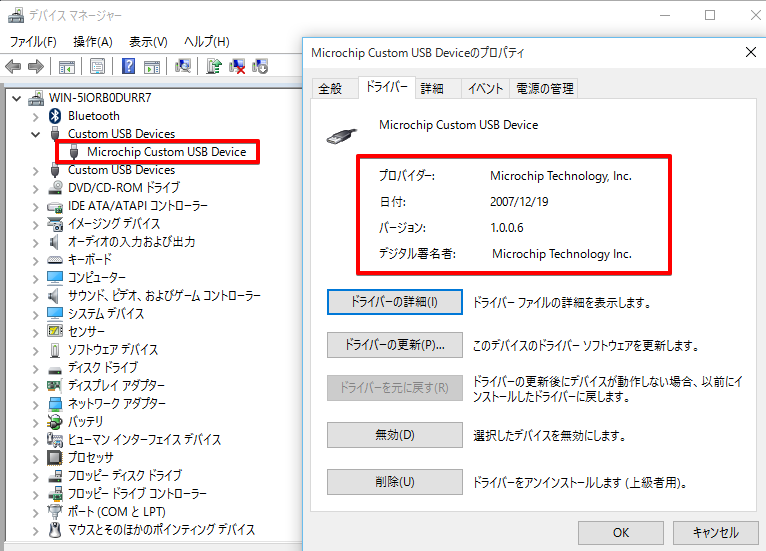Click 無効(D) button
Viewport: 766px width, 551px height.
395,435
